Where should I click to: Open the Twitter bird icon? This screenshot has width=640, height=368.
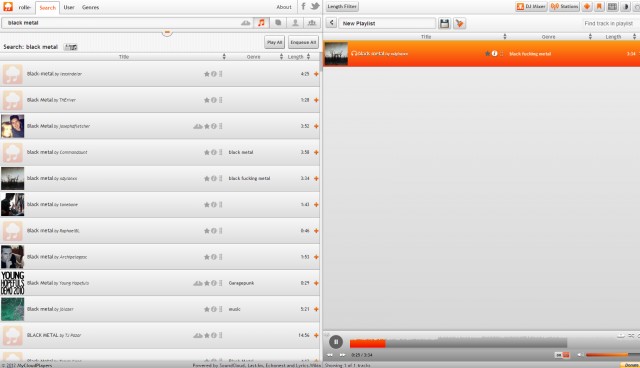click(315, 6)
